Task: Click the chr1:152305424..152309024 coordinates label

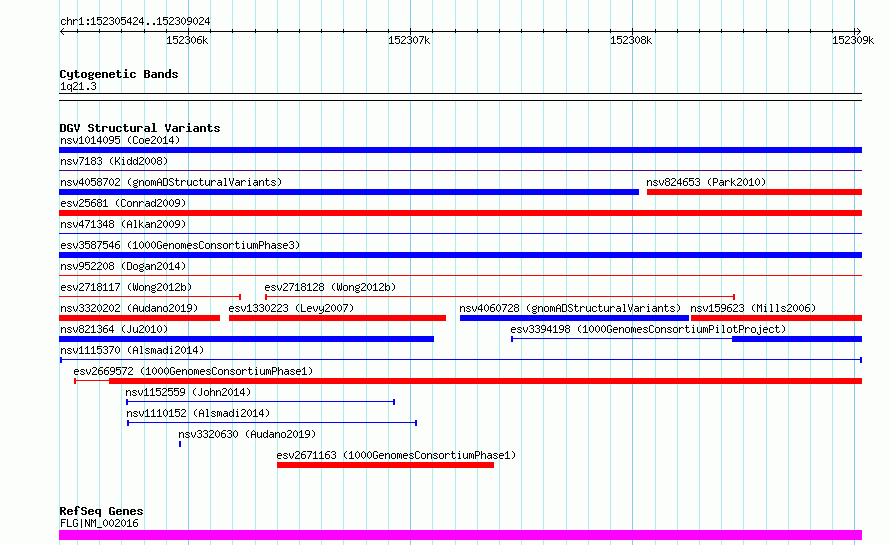Action: click(135, 21)
